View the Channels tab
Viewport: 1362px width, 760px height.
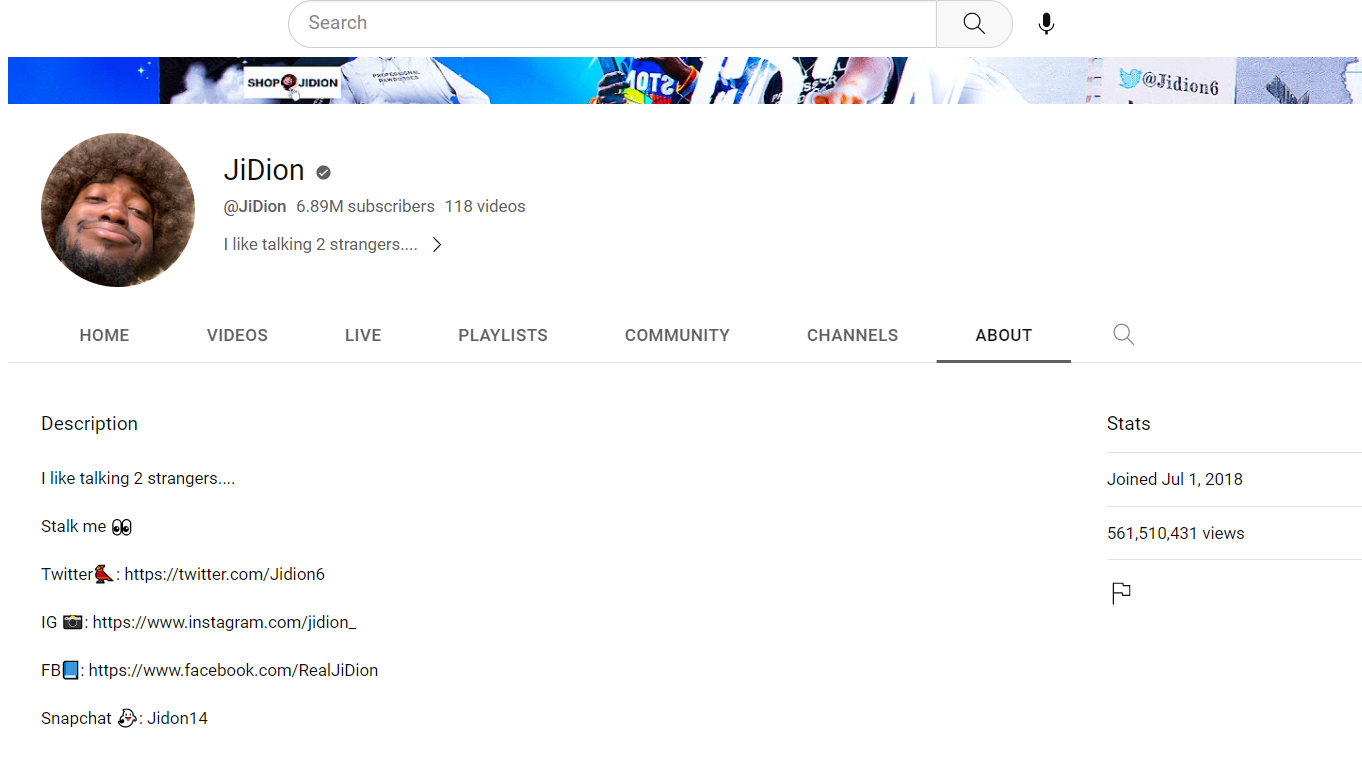point(852,336)
